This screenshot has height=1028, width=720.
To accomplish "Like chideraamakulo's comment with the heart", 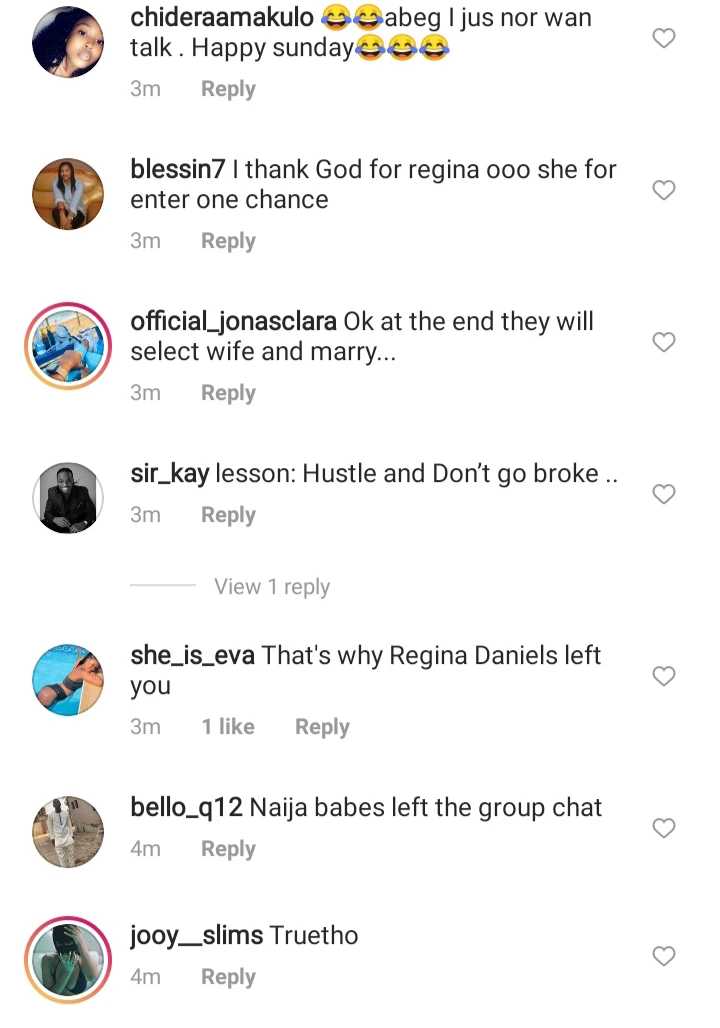I will point(664,38).
